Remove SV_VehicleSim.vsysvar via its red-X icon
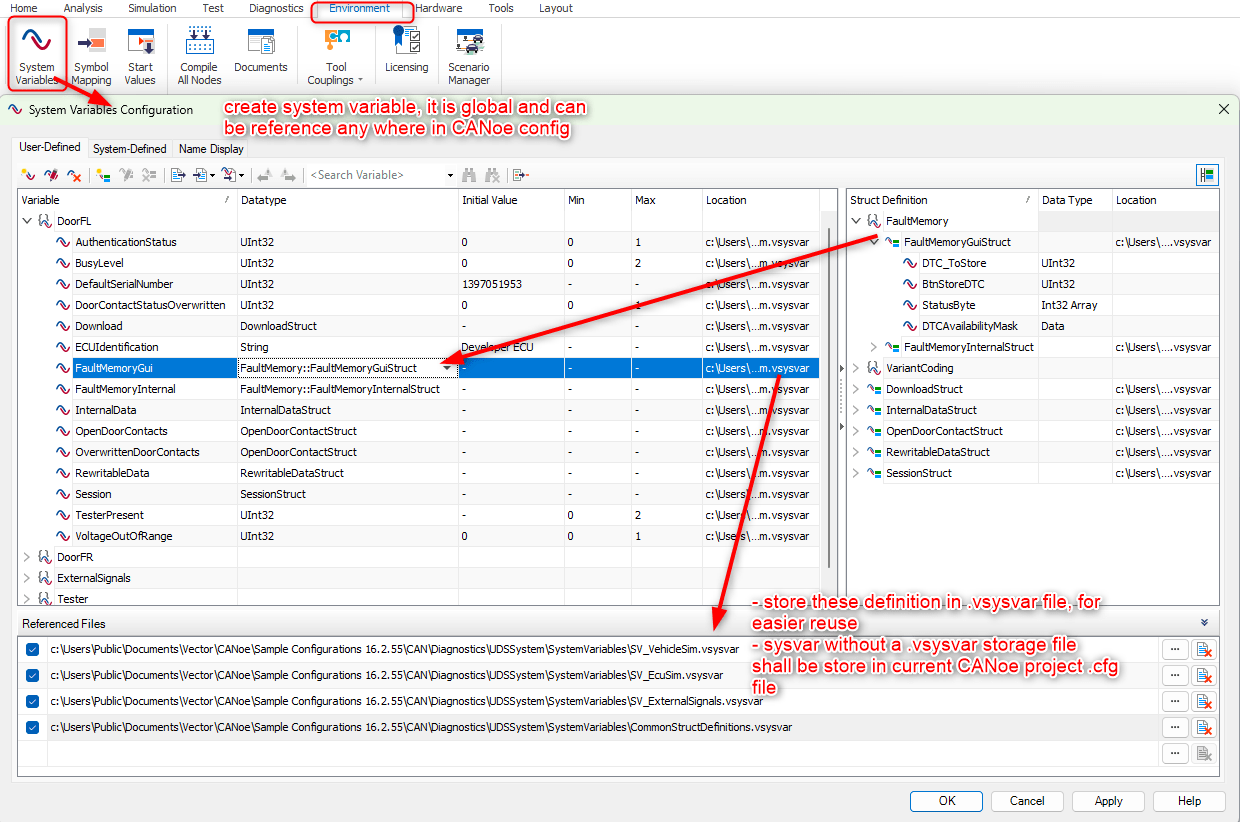Viewport: 1240px width, 822px height. (1202, 649)
